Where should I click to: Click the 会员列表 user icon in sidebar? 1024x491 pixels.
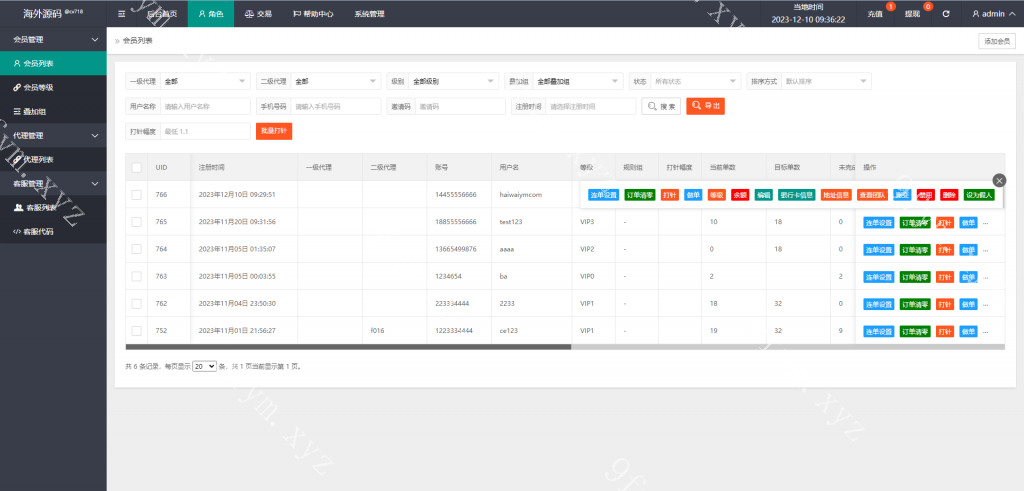17,63
